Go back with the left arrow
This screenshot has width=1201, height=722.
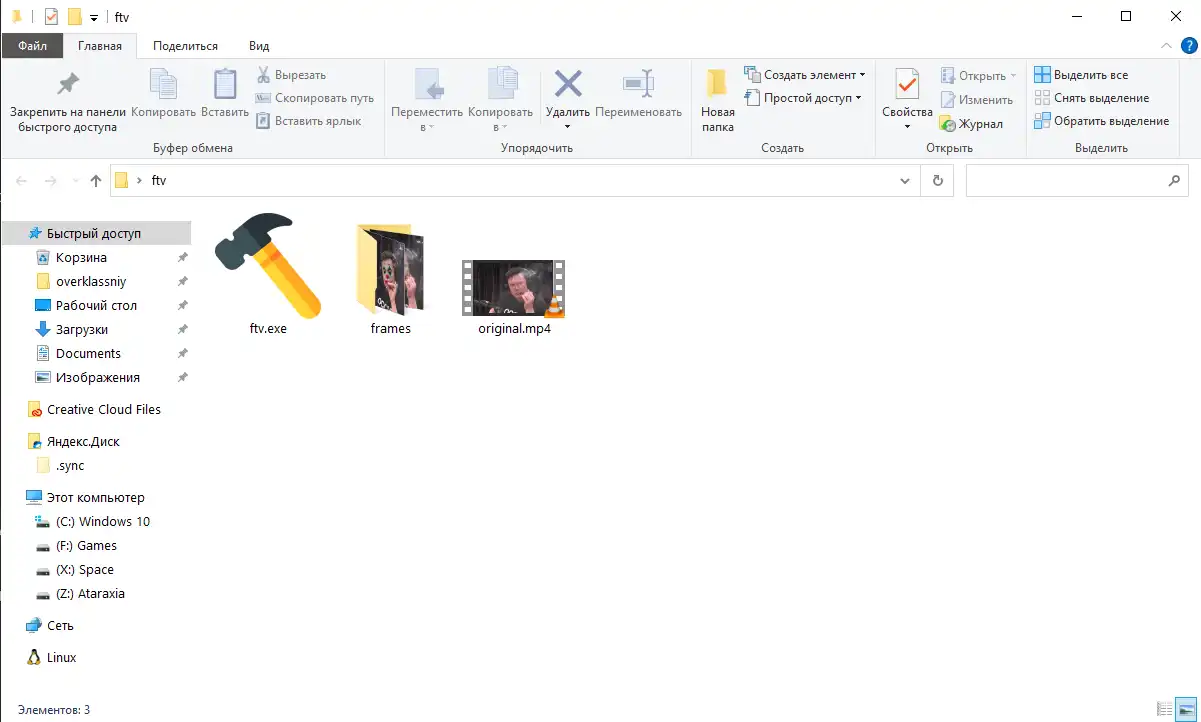point(22,181)
